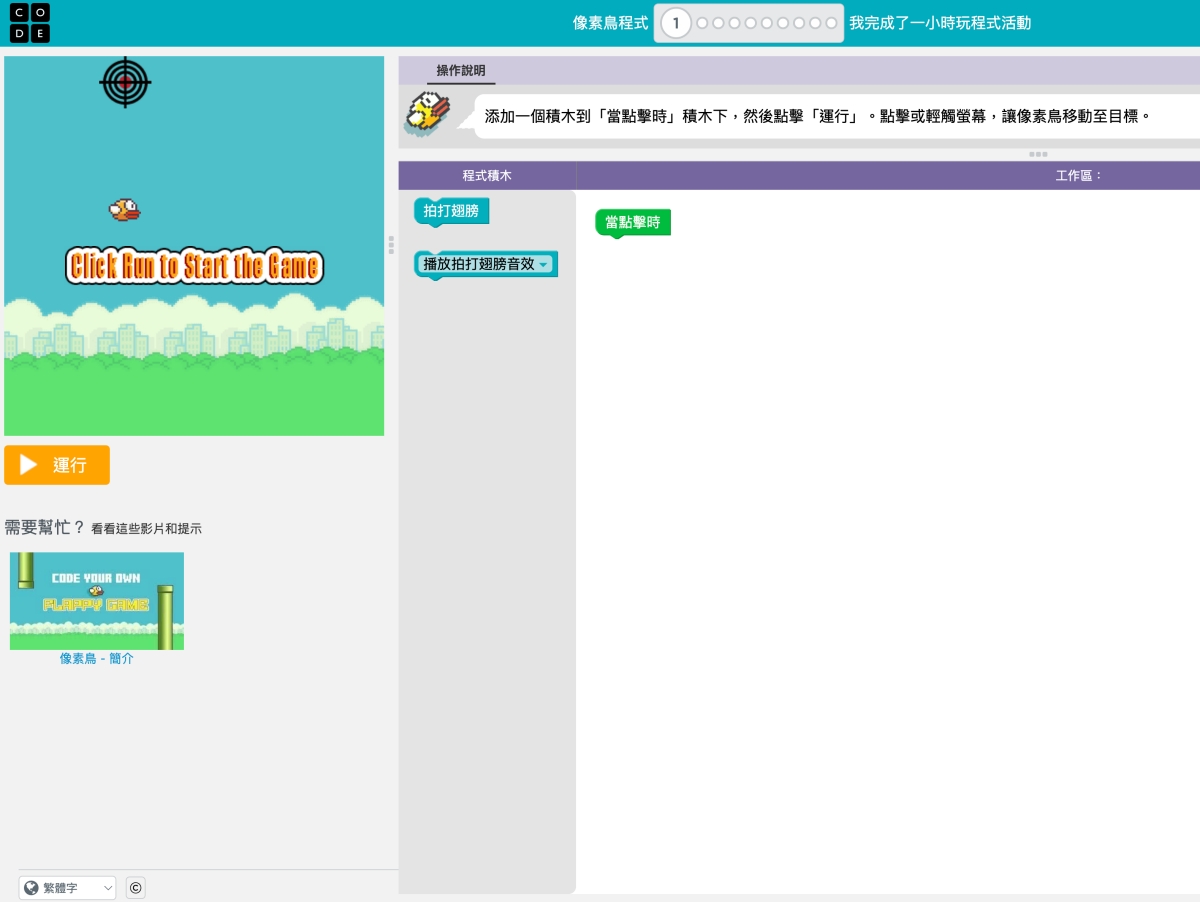Image resolution: width=1200 pixels, height=902 pixels.
Task: Jump to puzzle 3 progress dot
Action: point(718,23)
